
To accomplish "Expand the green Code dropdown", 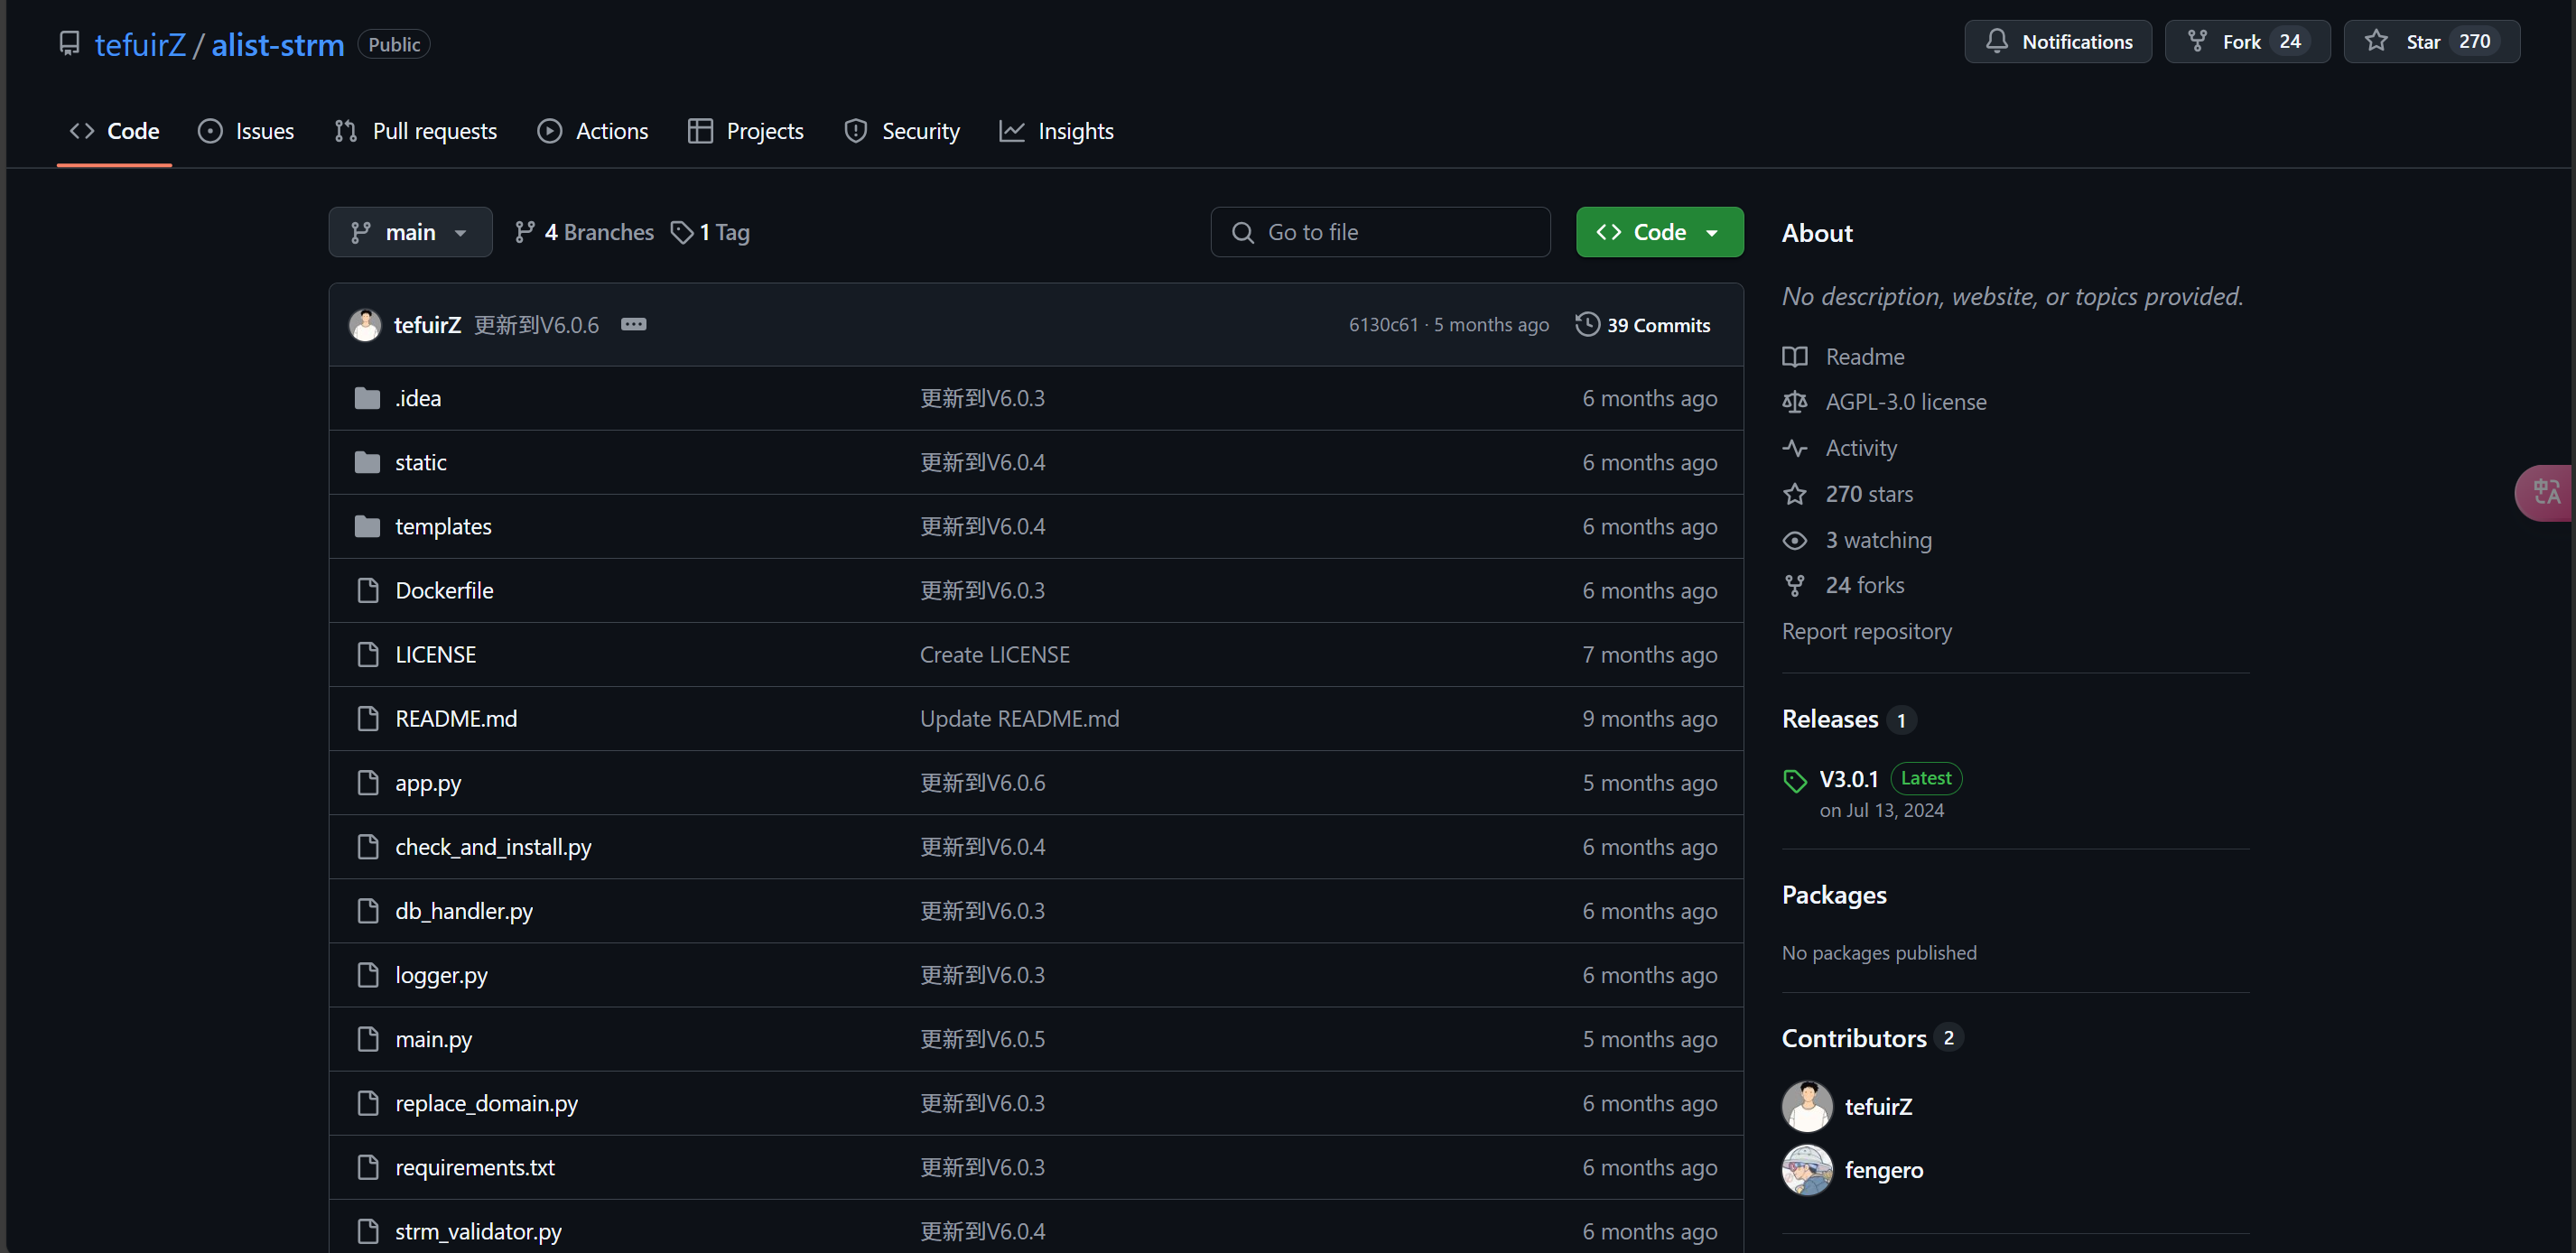I will (x=1659, y=232).
